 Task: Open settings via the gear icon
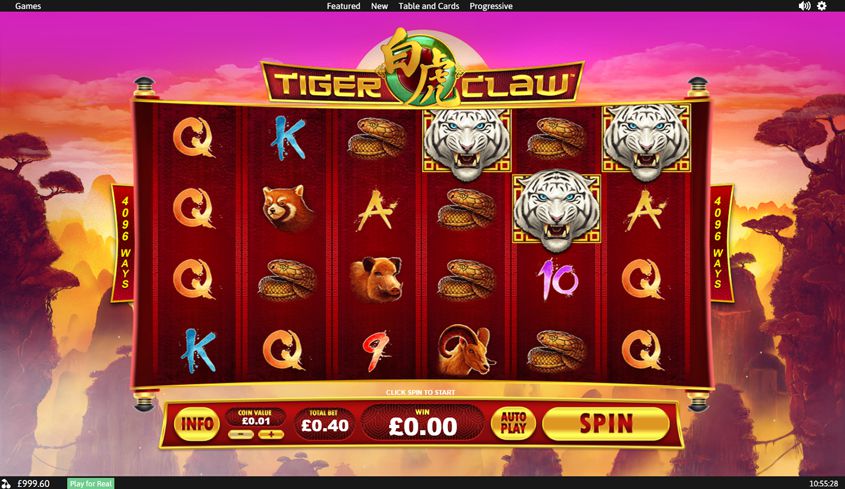[x=821, y=6]
